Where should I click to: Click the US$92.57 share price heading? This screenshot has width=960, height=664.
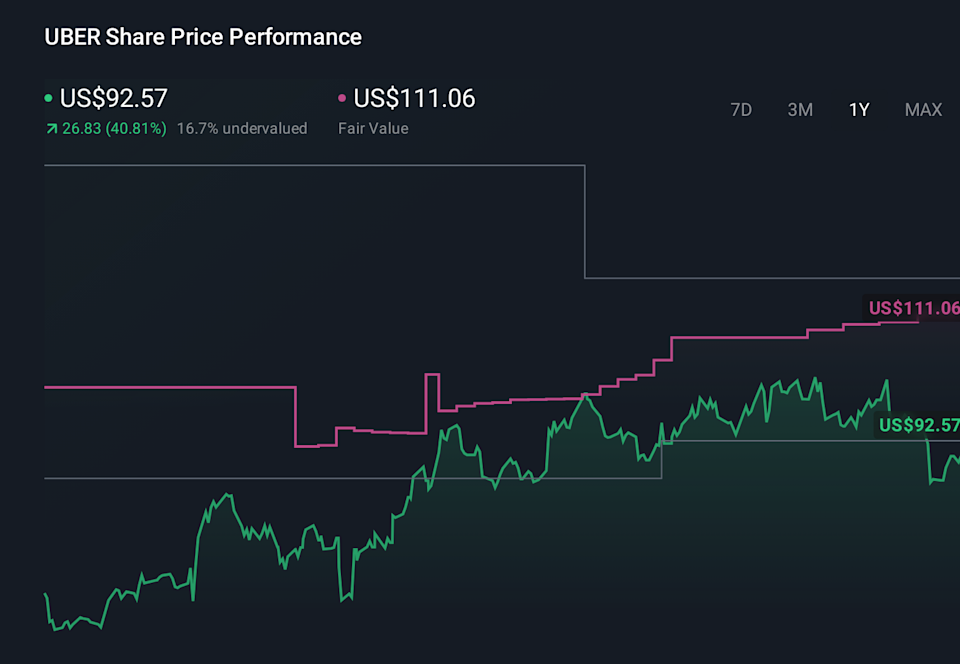[114, 99]
